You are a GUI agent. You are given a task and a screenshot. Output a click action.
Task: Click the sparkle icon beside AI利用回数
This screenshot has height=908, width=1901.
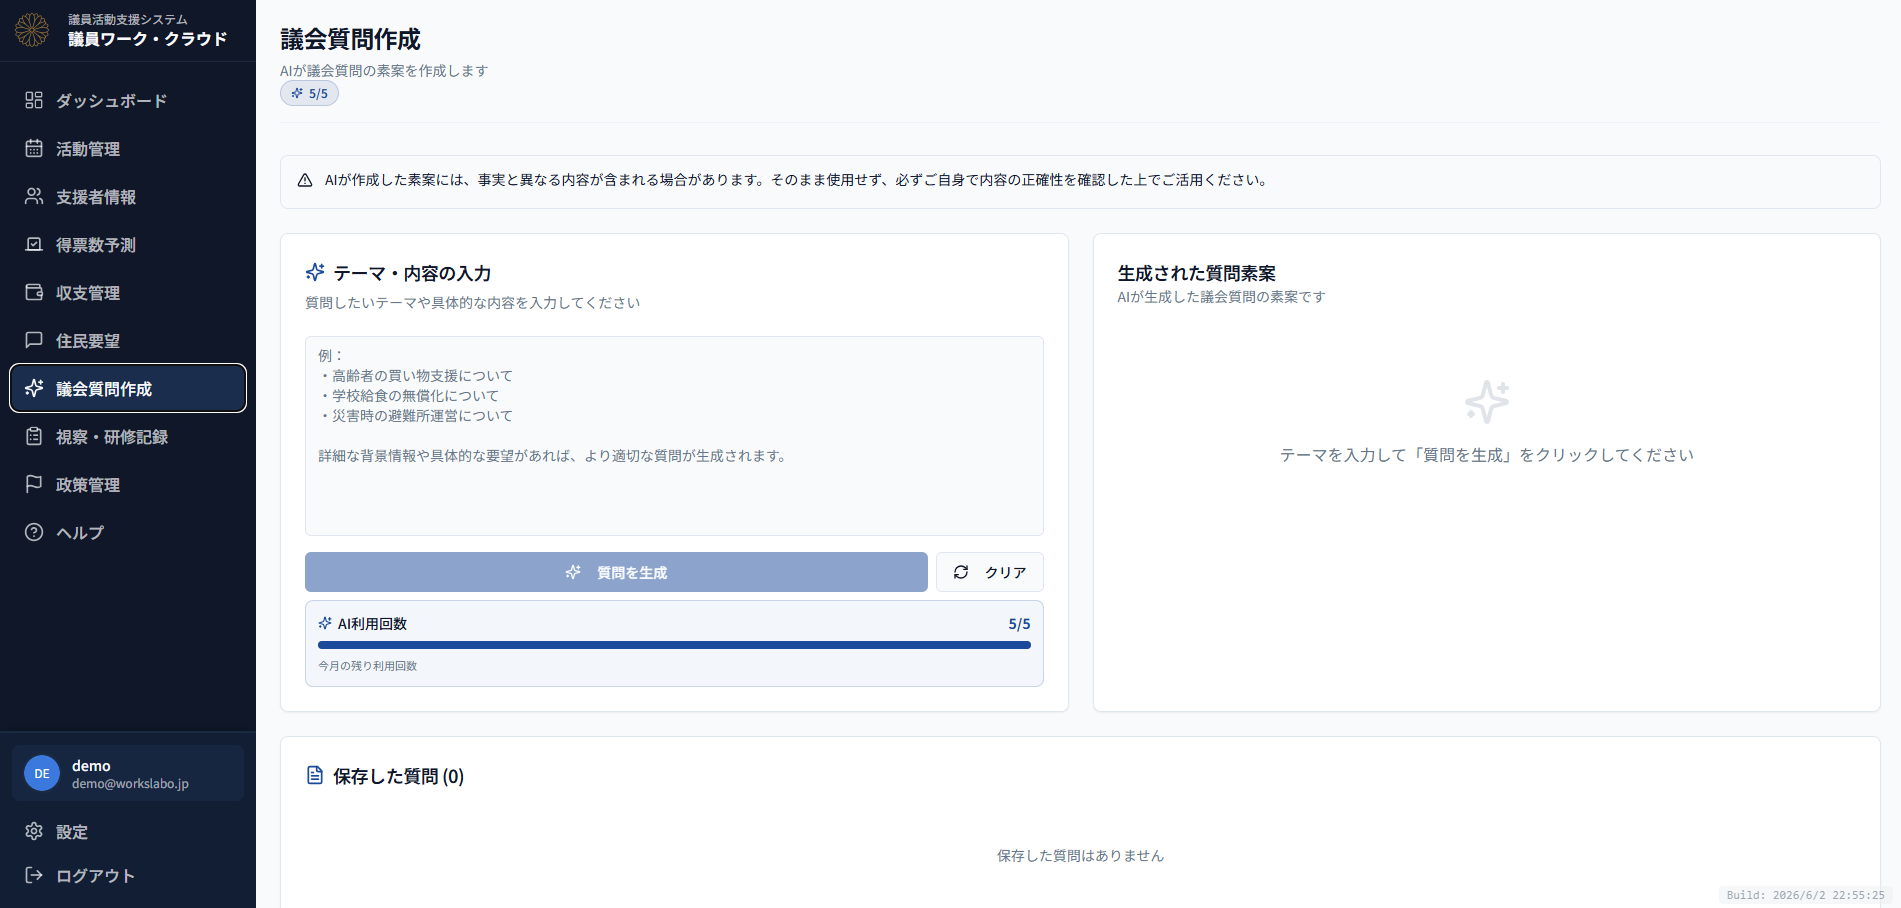[325, 623]
